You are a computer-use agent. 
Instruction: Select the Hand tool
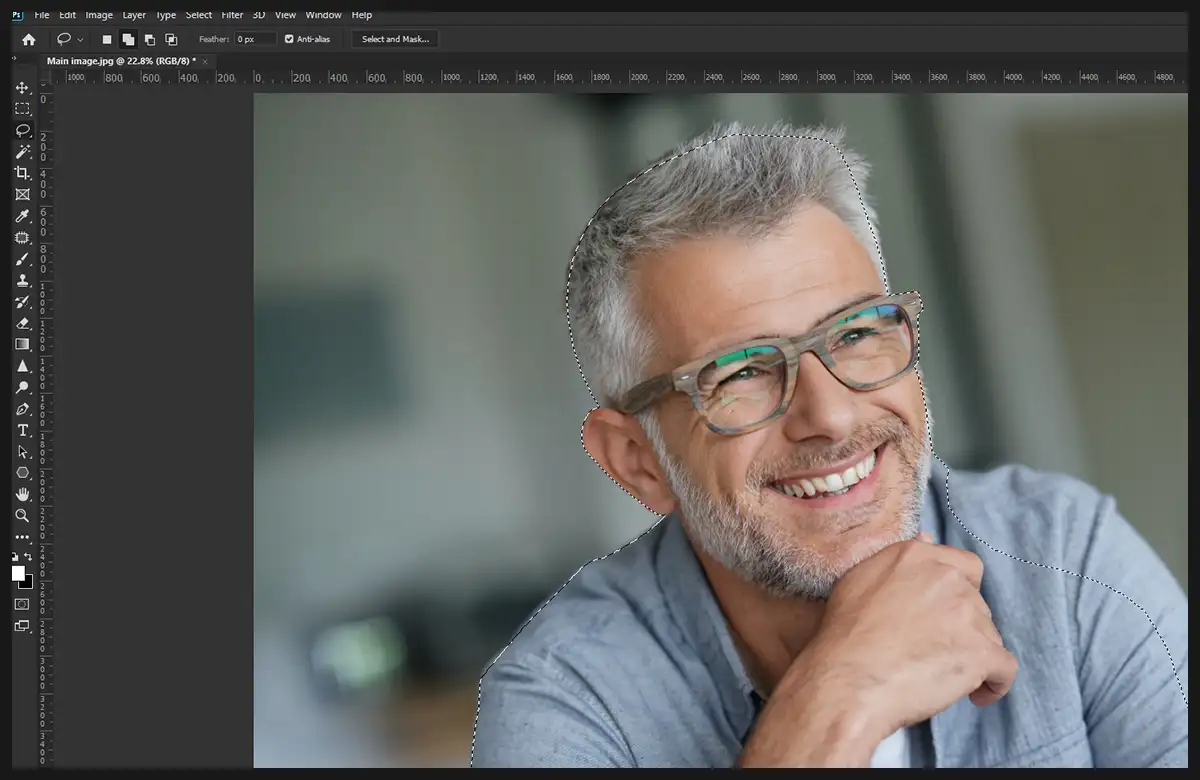click(22, 494)
